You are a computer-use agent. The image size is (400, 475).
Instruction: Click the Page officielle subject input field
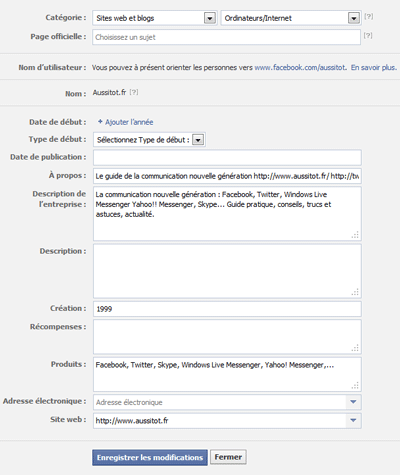[227, 37]
